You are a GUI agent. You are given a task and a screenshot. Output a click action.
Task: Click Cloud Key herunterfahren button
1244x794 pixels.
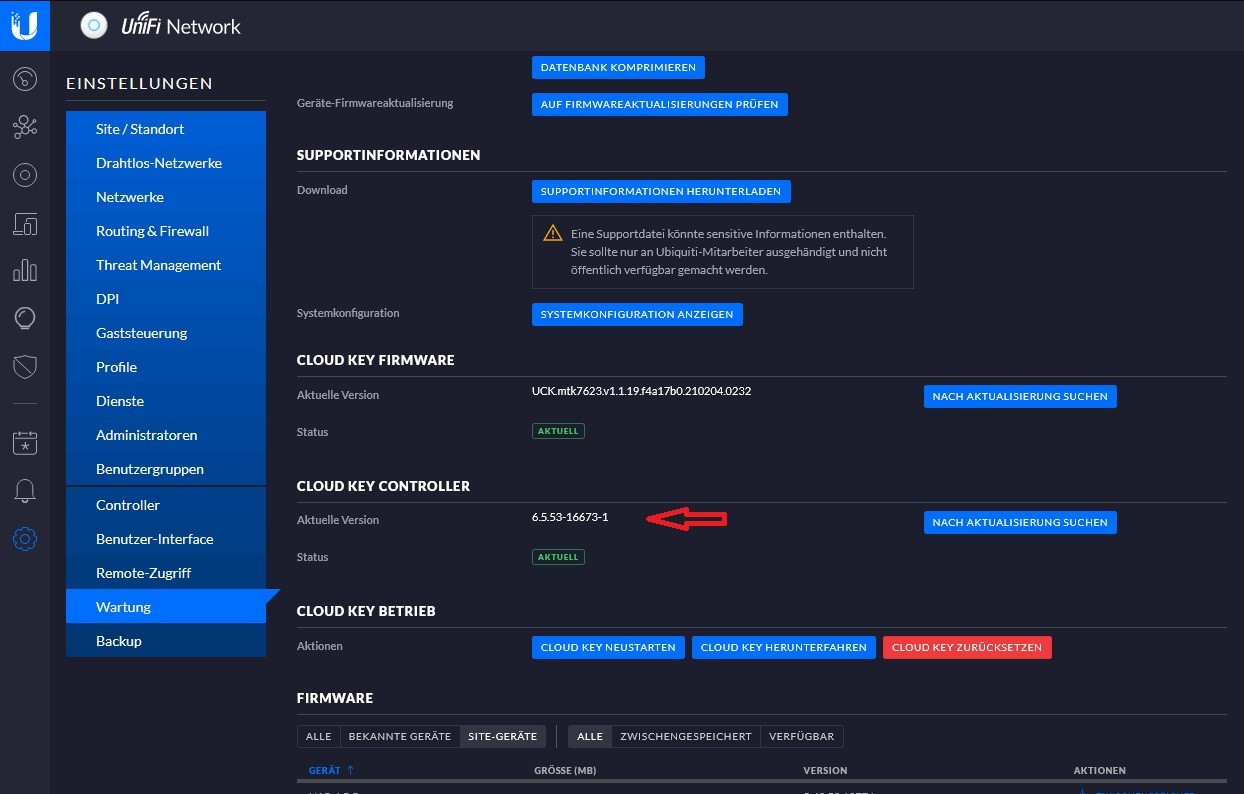tap(784, 647)
